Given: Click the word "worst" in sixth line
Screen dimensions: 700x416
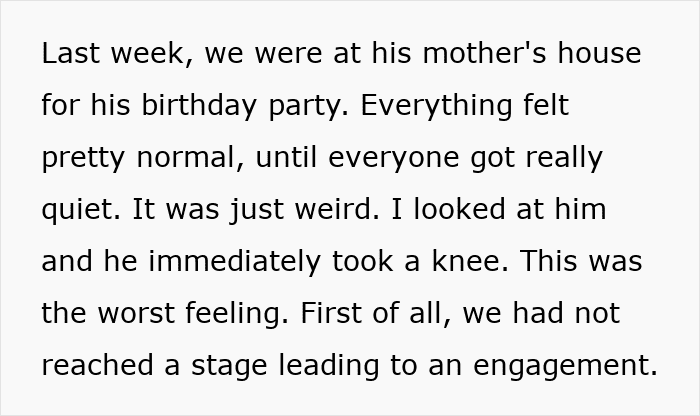Looking at the screenshot, I should click(x=136, y=313).
